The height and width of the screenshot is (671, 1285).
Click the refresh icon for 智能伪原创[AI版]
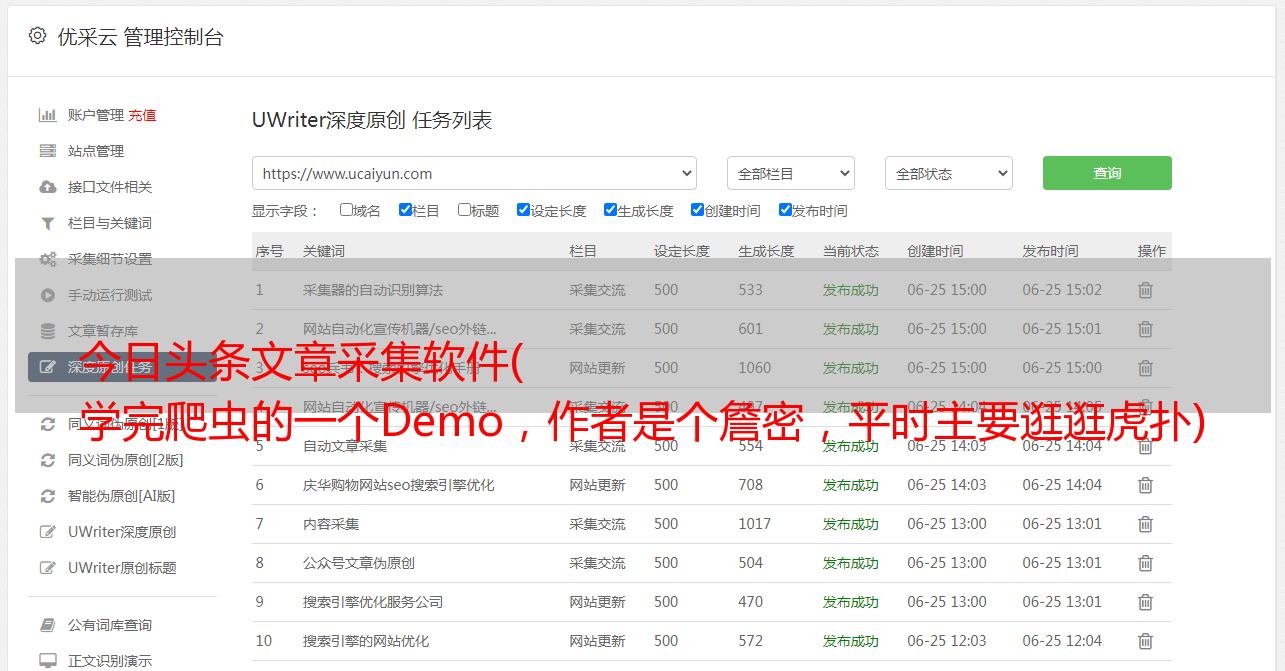point(47,496)
